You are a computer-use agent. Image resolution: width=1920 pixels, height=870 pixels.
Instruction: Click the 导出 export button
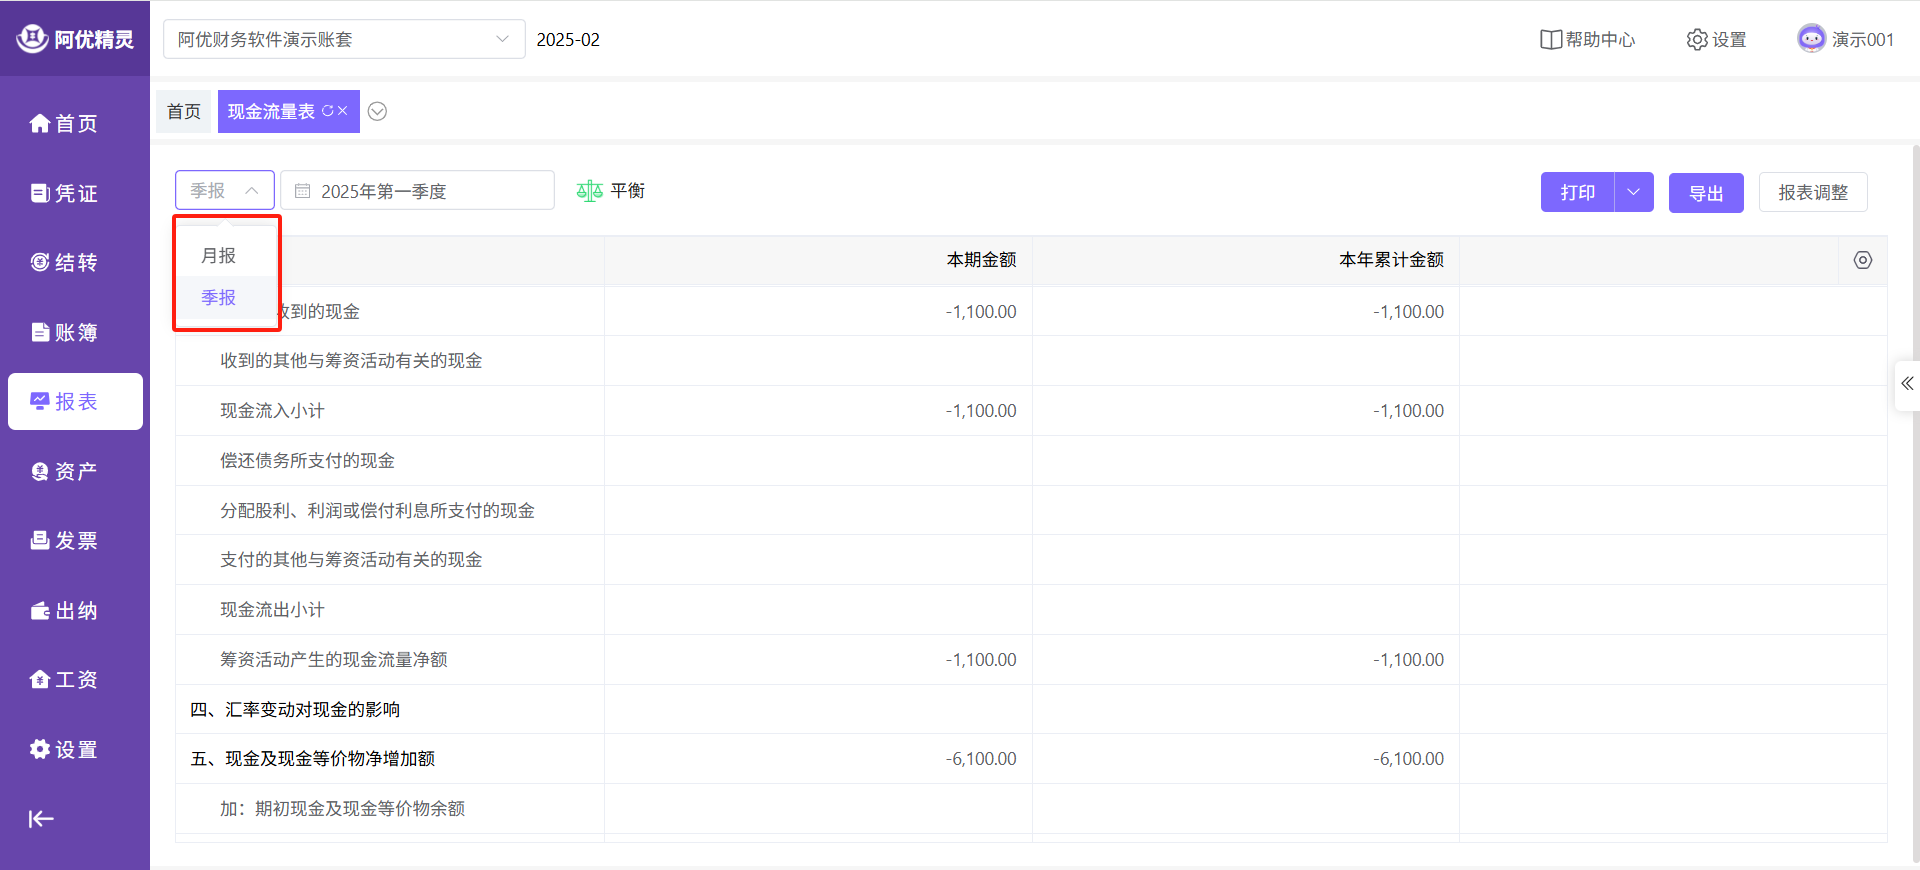coord(1705,192)
